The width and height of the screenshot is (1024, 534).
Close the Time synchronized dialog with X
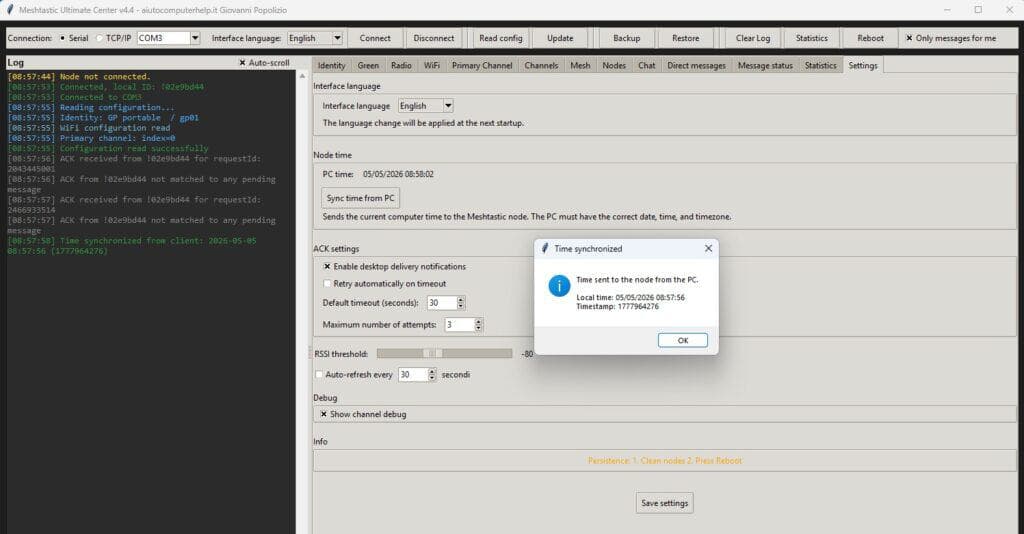coord(708,249)
